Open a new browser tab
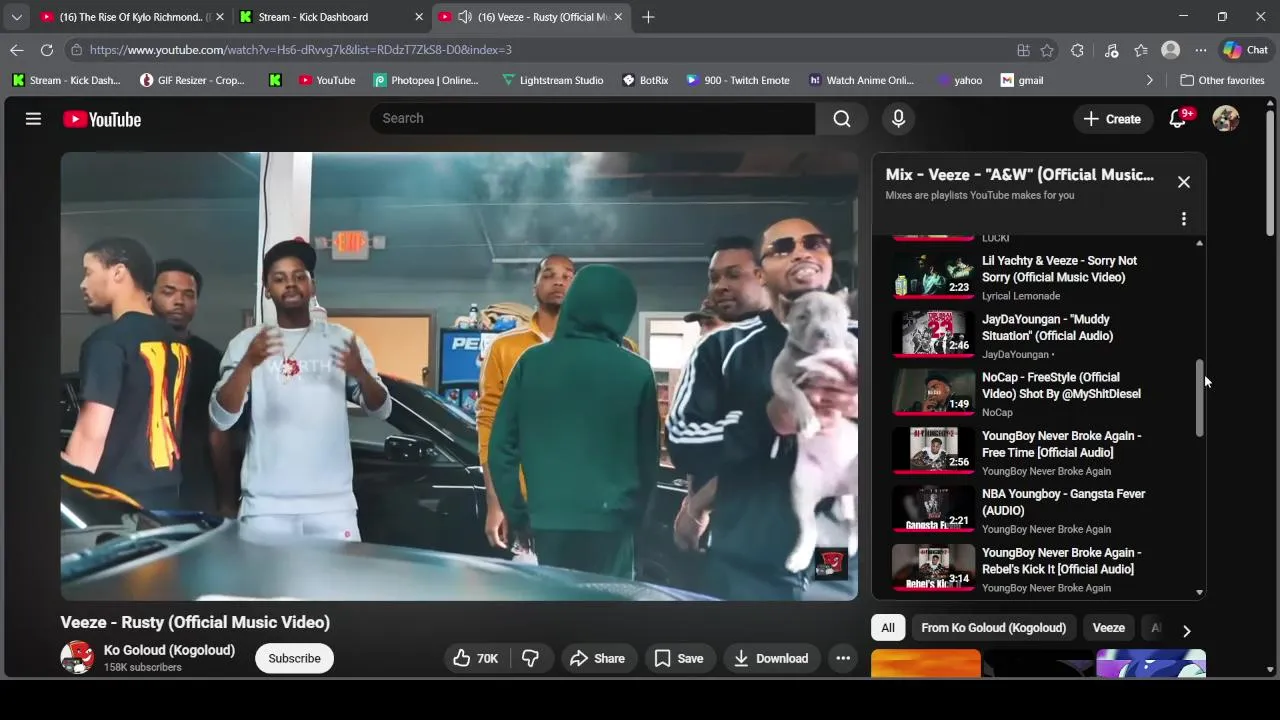The height and width of the screenshot is (720, 1280). point(648,17)
